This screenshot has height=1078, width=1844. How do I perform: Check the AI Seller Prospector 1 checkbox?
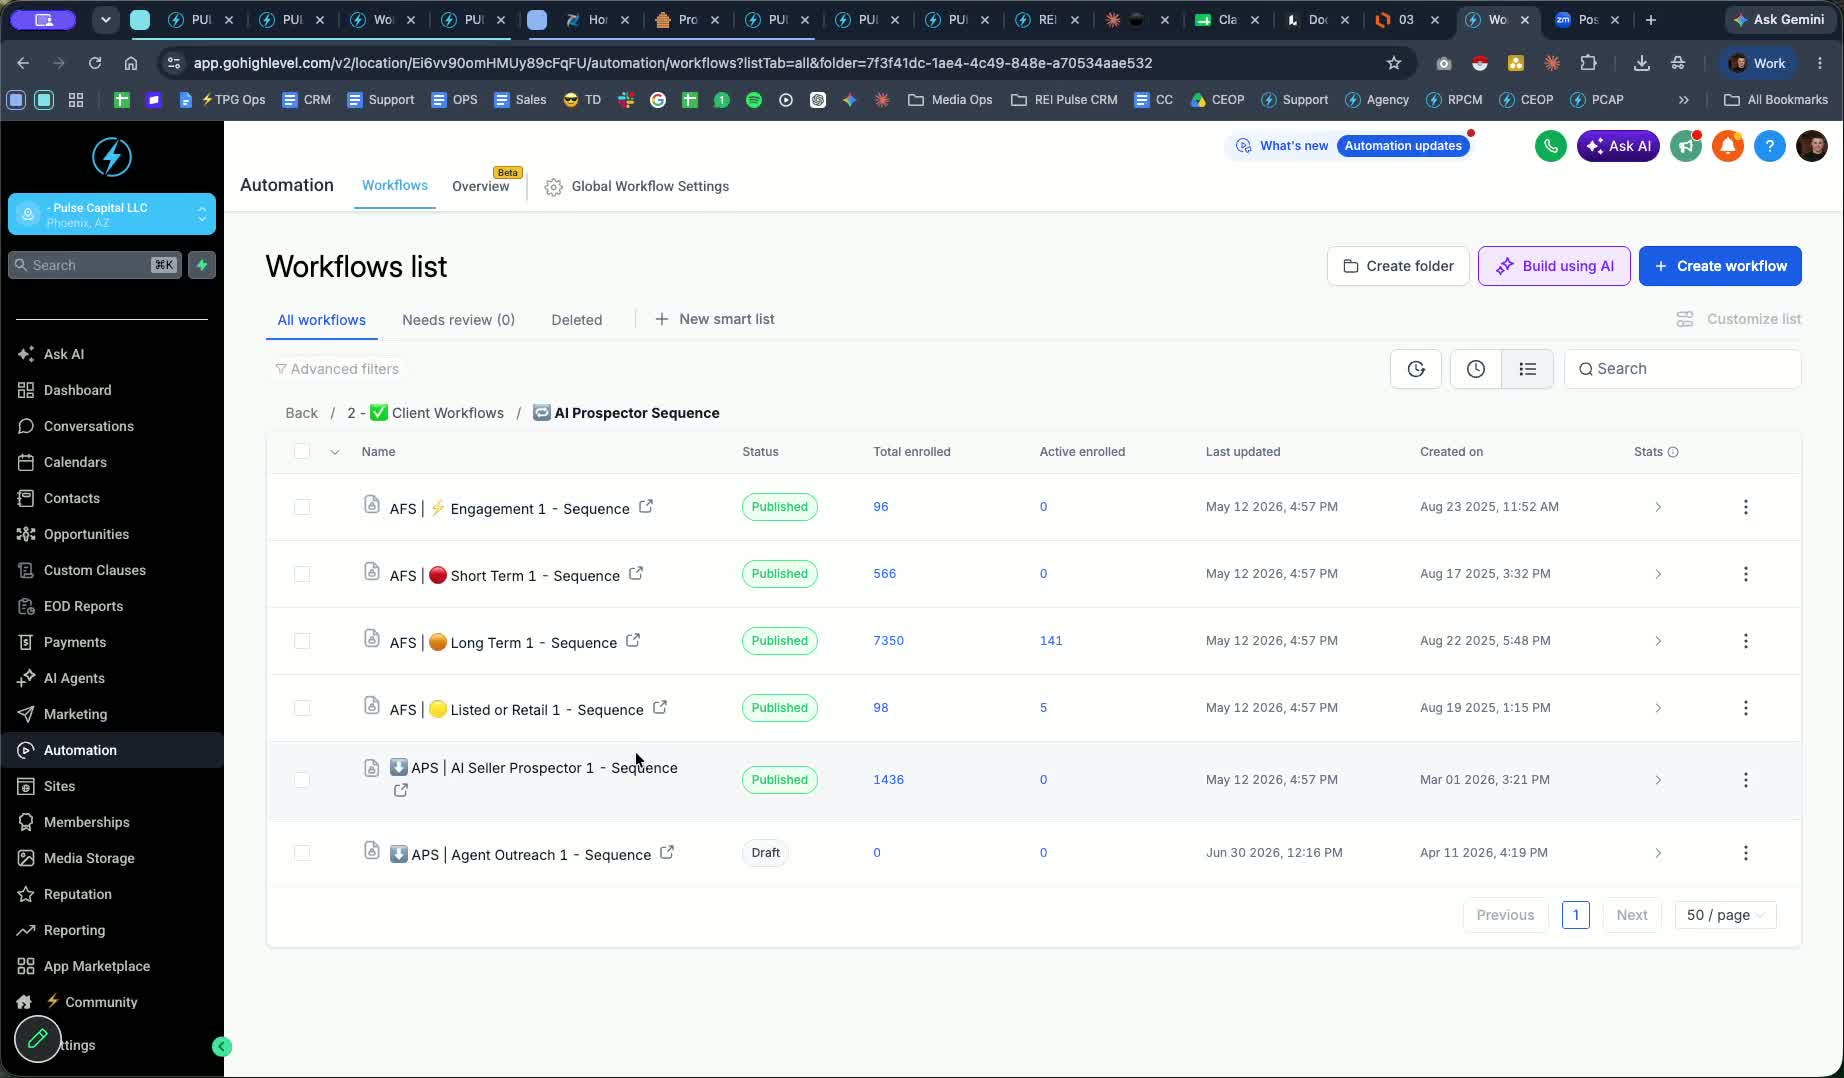[302, 780]
